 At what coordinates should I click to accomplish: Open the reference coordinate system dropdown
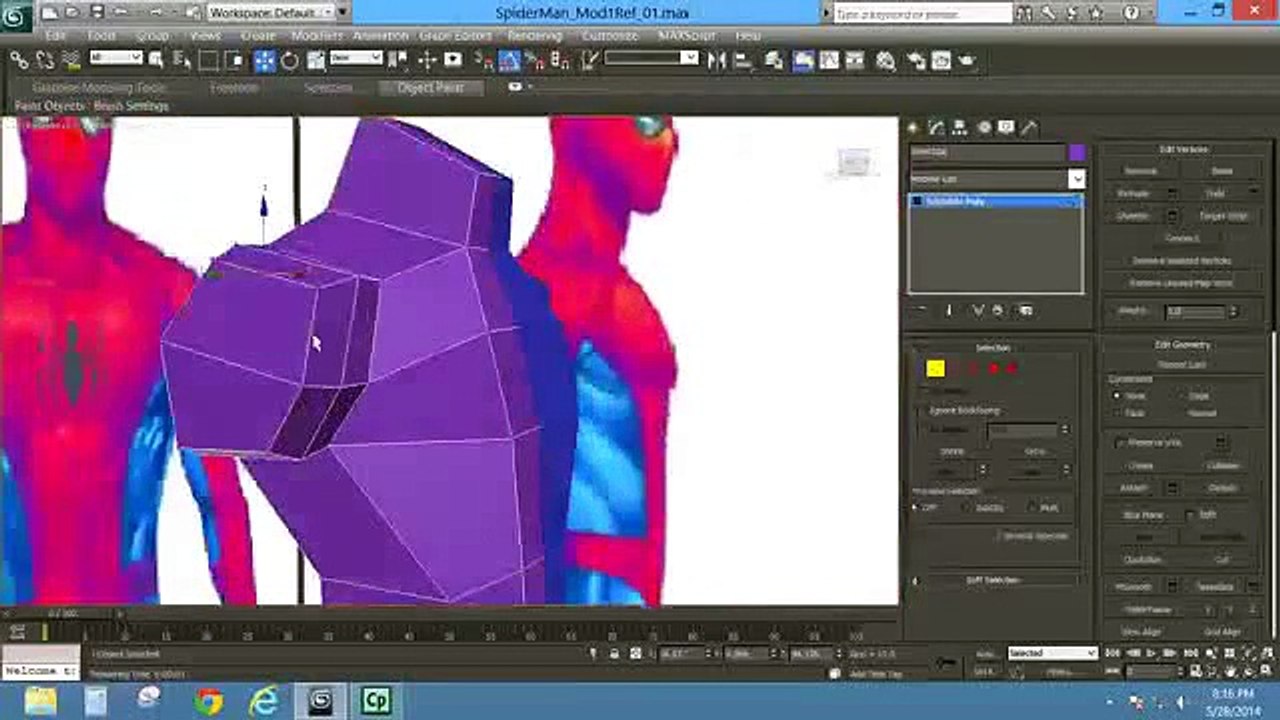tap(356, 58)
